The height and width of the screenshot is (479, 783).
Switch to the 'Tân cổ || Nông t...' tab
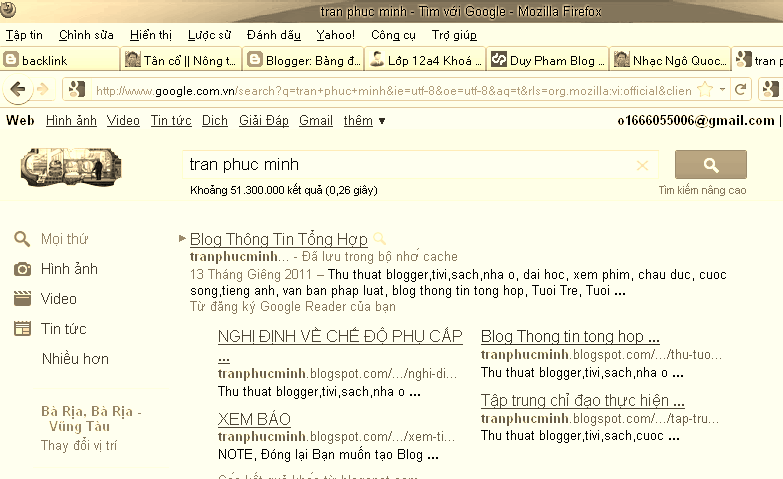click(x=181, y=60)
